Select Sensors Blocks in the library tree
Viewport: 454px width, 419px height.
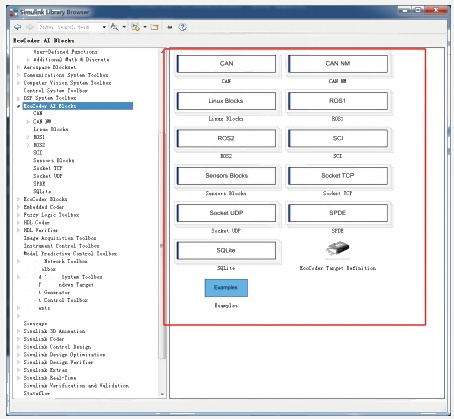click(x=53, y=160)
